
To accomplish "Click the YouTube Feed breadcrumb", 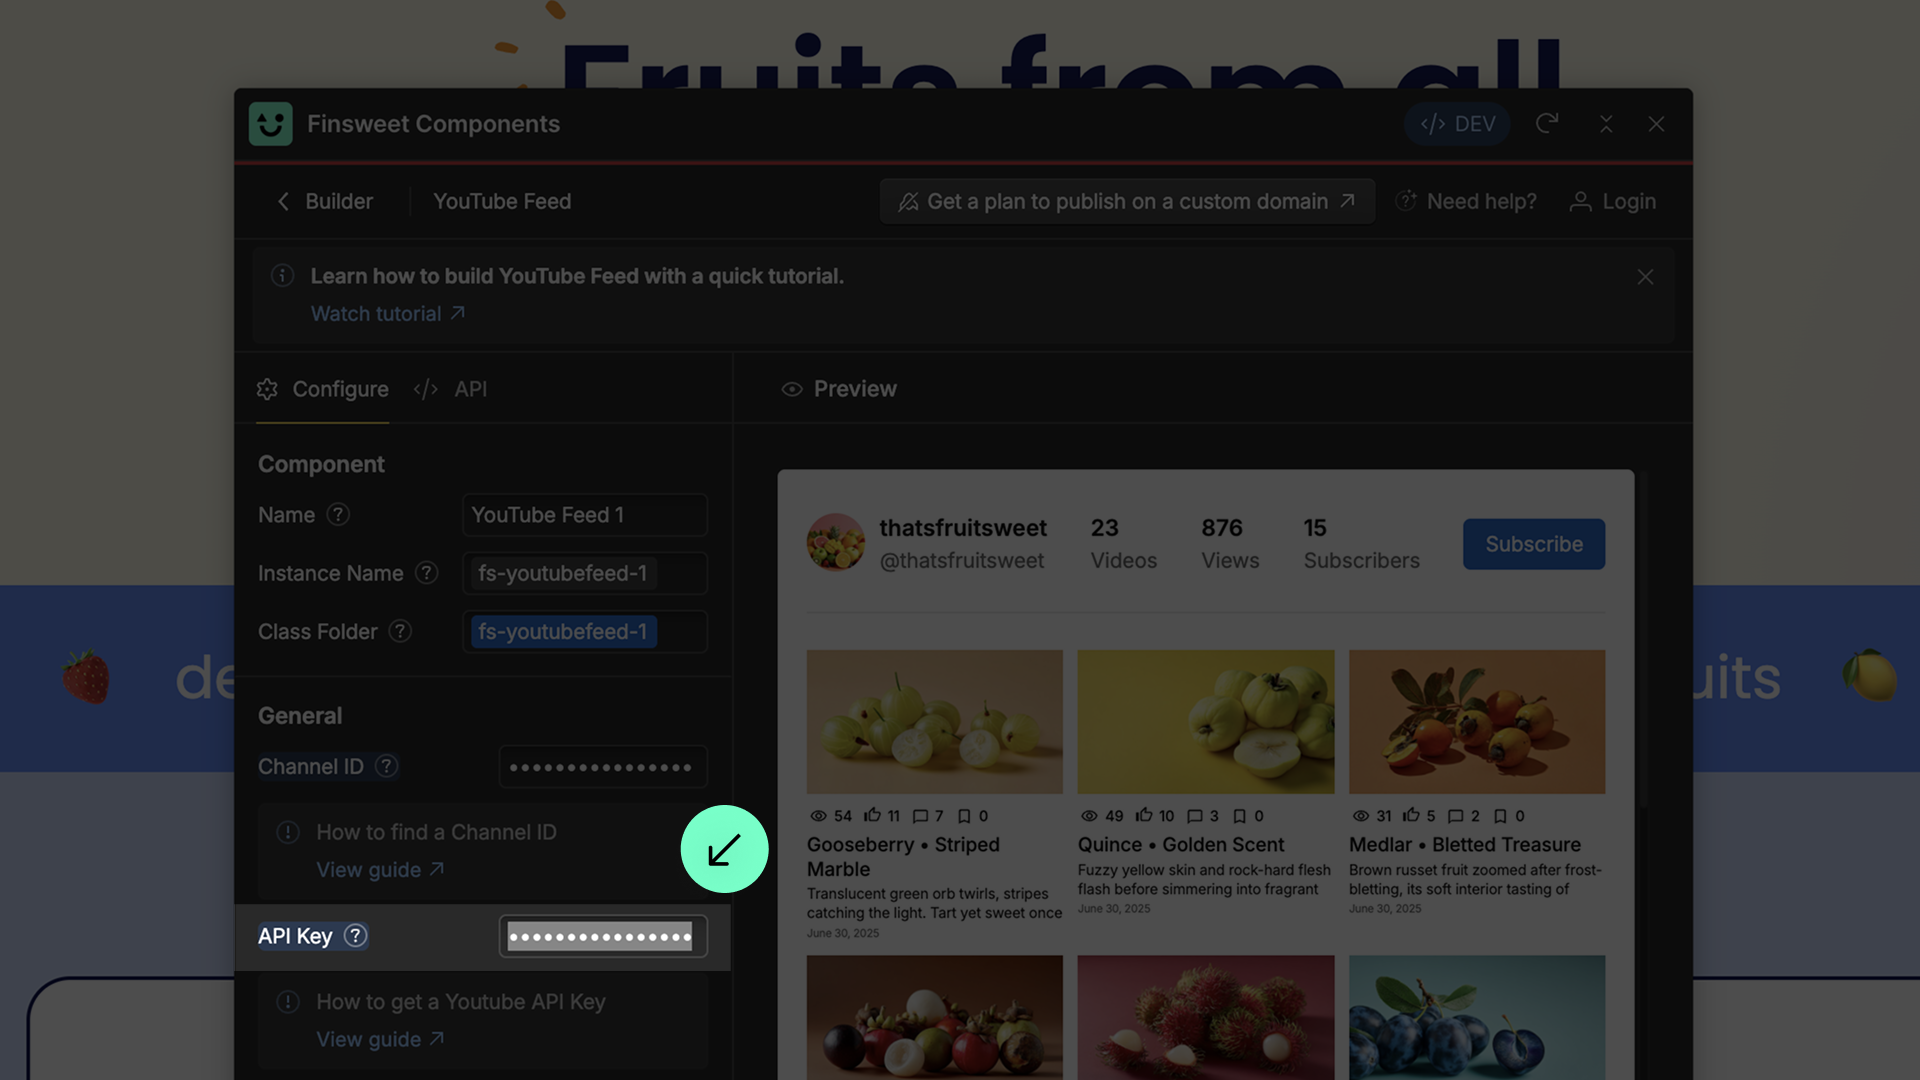I will [502, 201].
